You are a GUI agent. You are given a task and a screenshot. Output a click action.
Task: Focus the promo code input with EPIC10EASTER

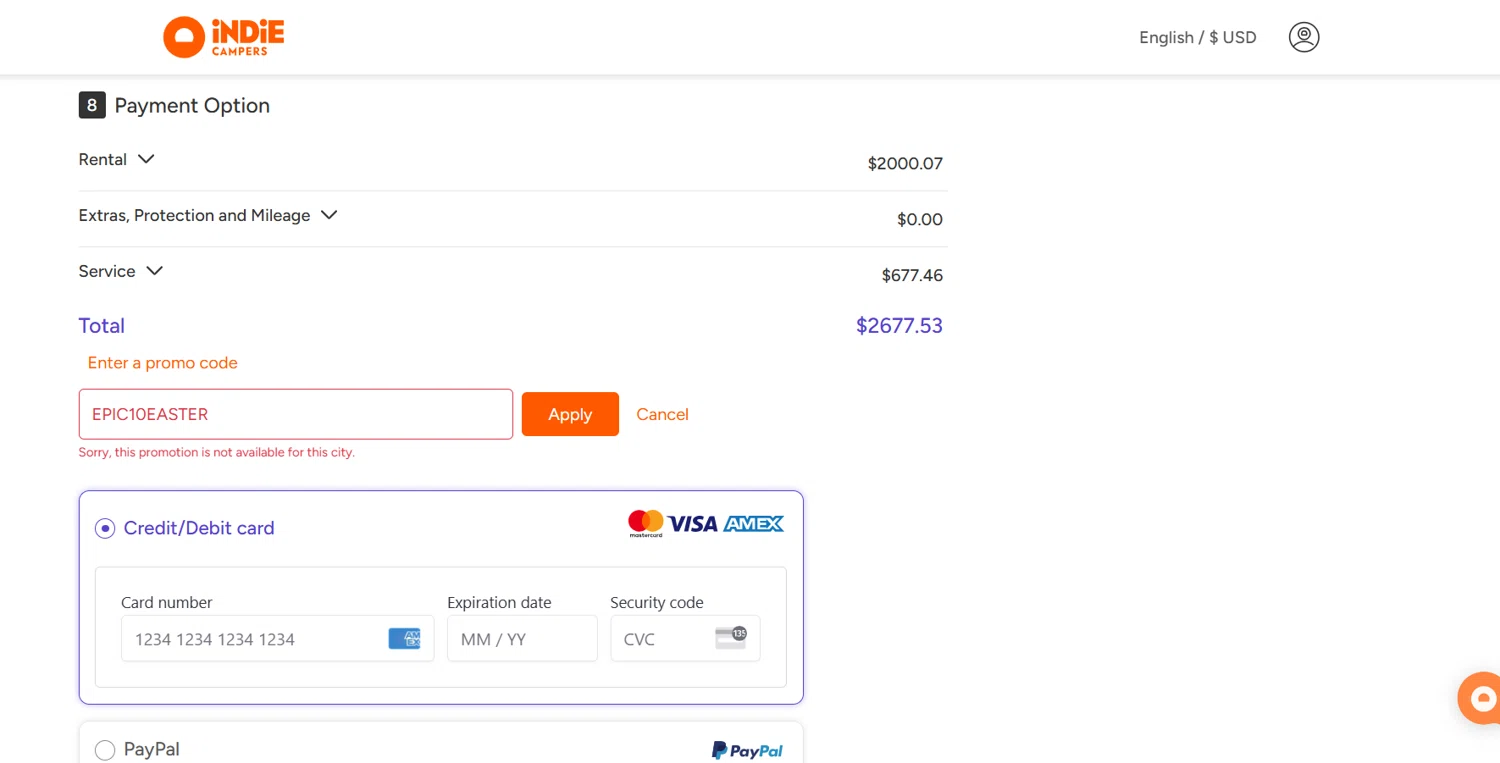pos(296,414)
